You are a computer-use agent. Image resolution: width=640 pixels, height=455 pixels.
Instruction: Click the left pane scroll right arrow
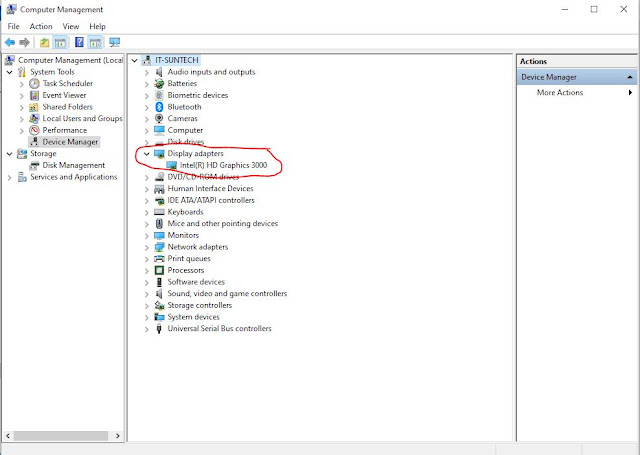[x=118, y=436]
